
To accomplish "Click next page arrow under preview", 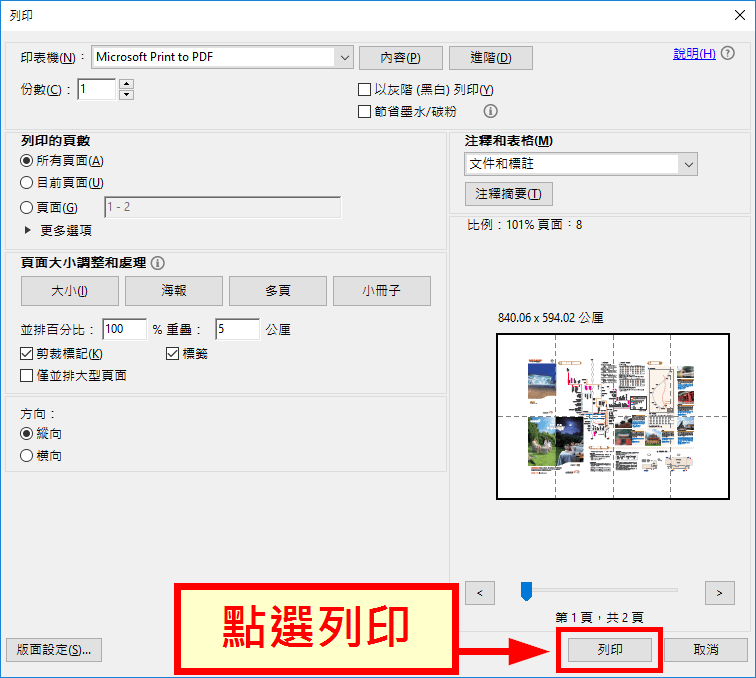I will tap(719, 593).
